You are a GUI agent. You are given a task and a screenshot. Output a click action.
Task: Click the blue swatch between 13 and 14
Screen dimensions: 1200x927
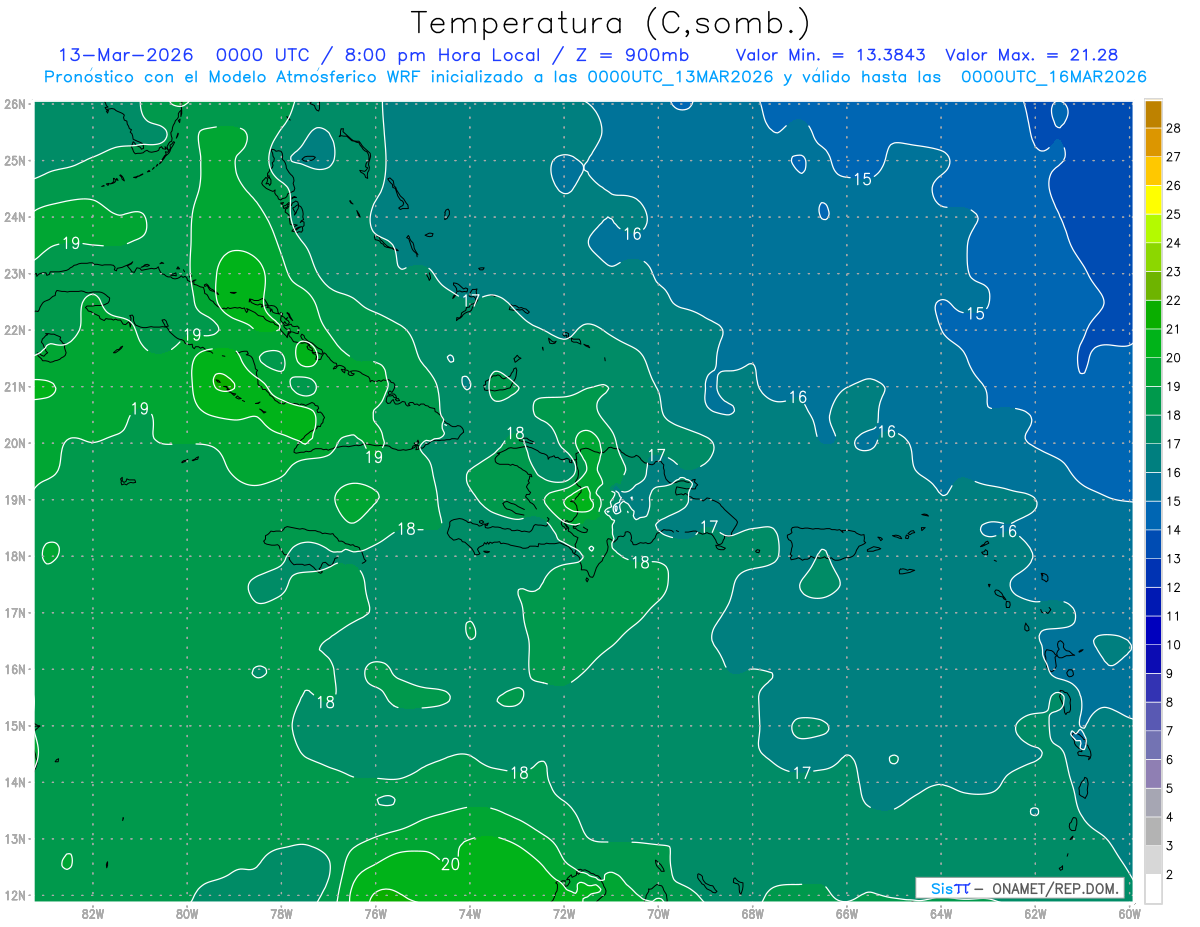click(x=1153, y=544)
